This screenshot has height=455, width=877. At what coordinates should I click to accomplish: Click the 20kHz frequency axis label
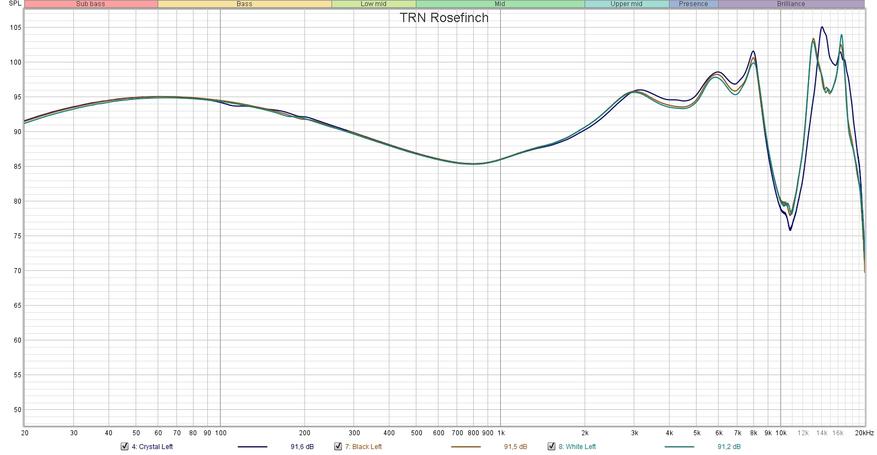(x=864, y=433)
